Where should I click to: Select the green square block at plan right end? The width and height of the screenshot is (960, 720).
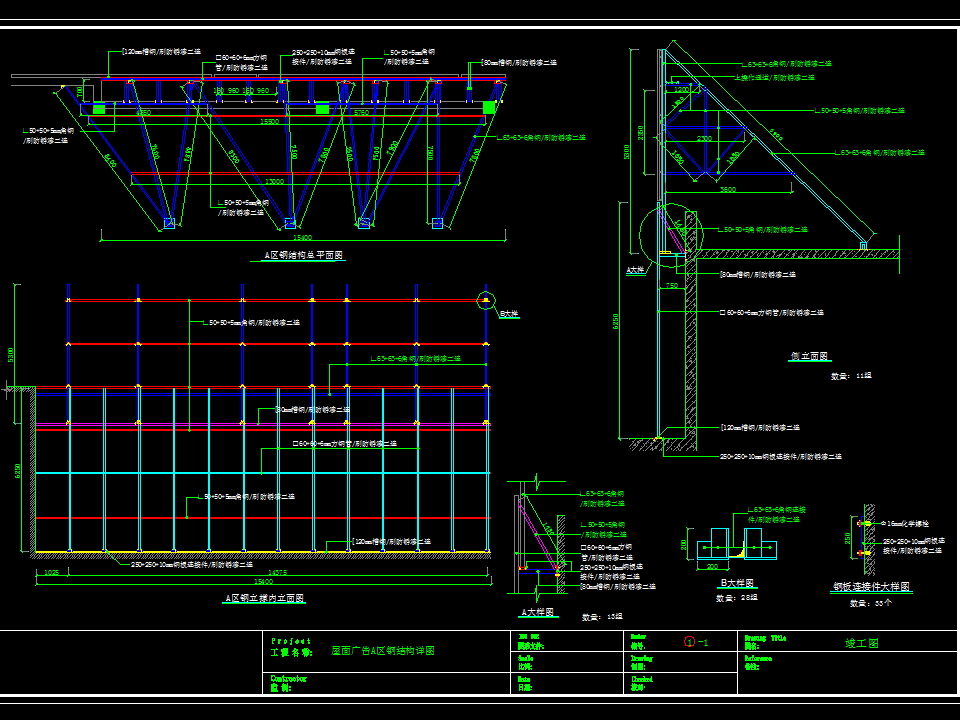[x=489, y=107]
